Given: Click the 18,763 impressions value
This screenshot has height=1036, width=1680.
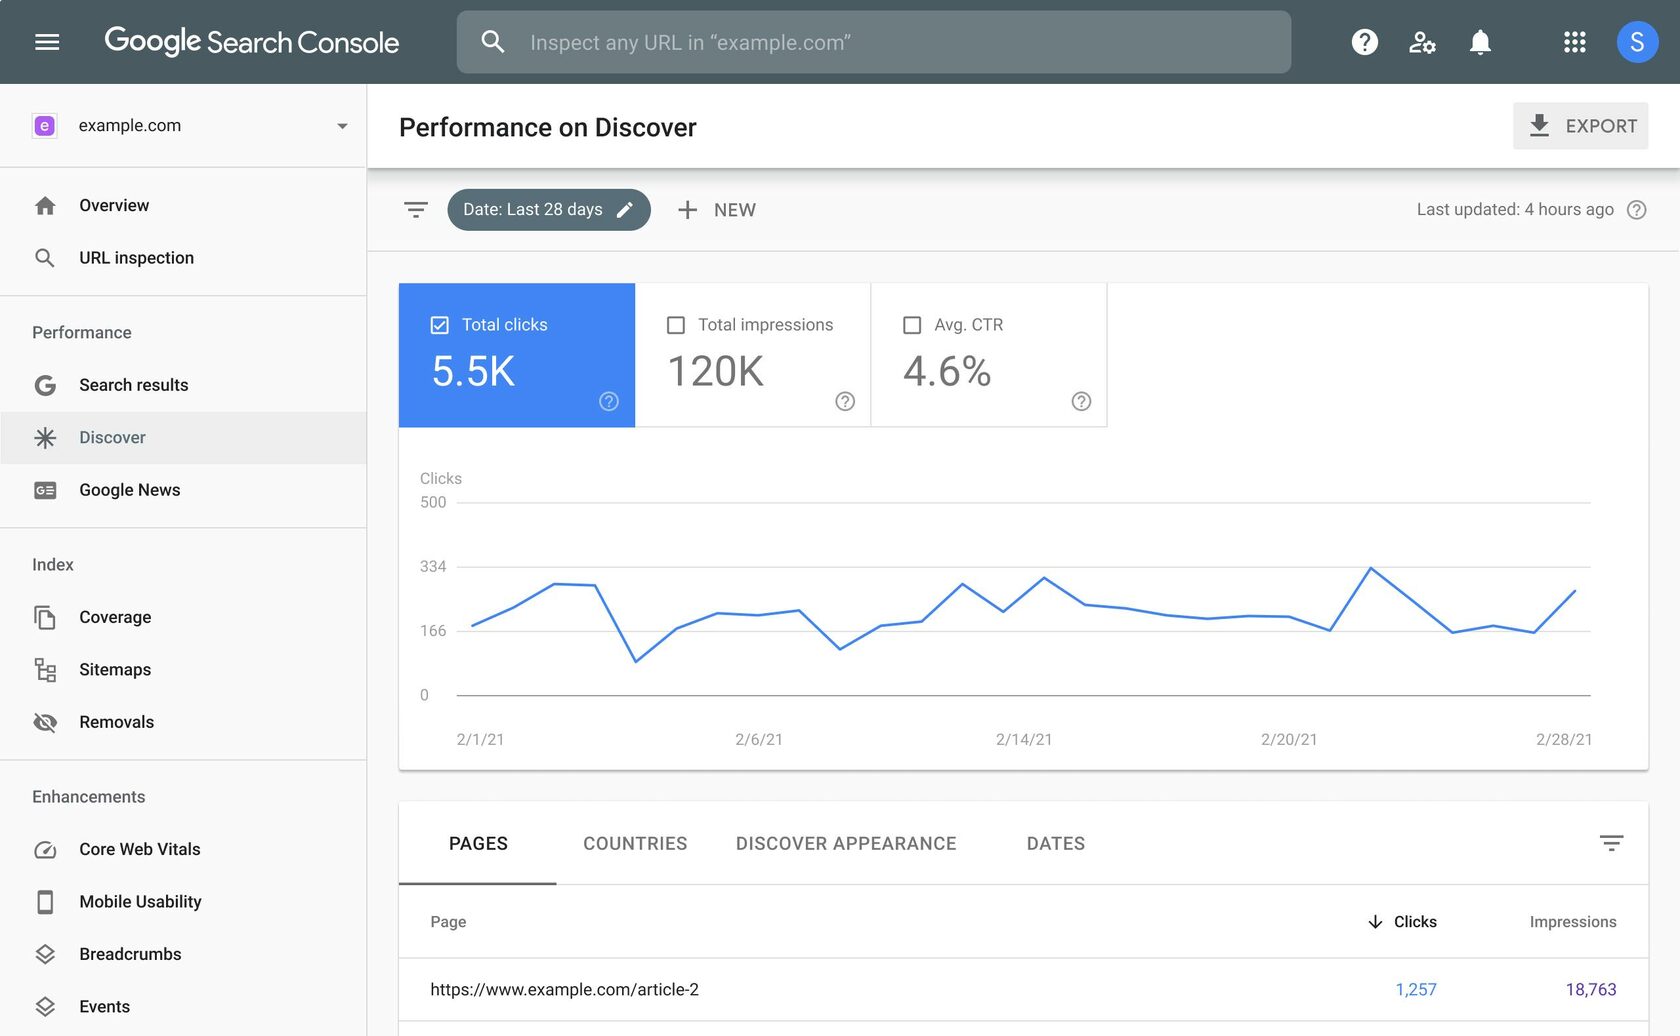Looking at the screenshot, I should click(1590, 990).
